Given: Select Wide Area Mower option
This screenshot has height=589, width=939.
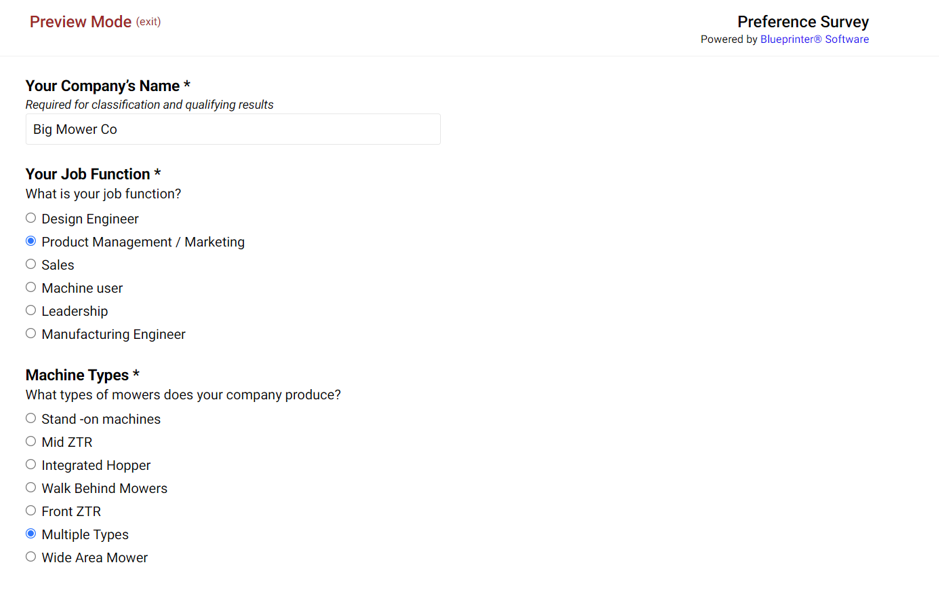Looking at the screenshot, I should (x=31, y=557).
